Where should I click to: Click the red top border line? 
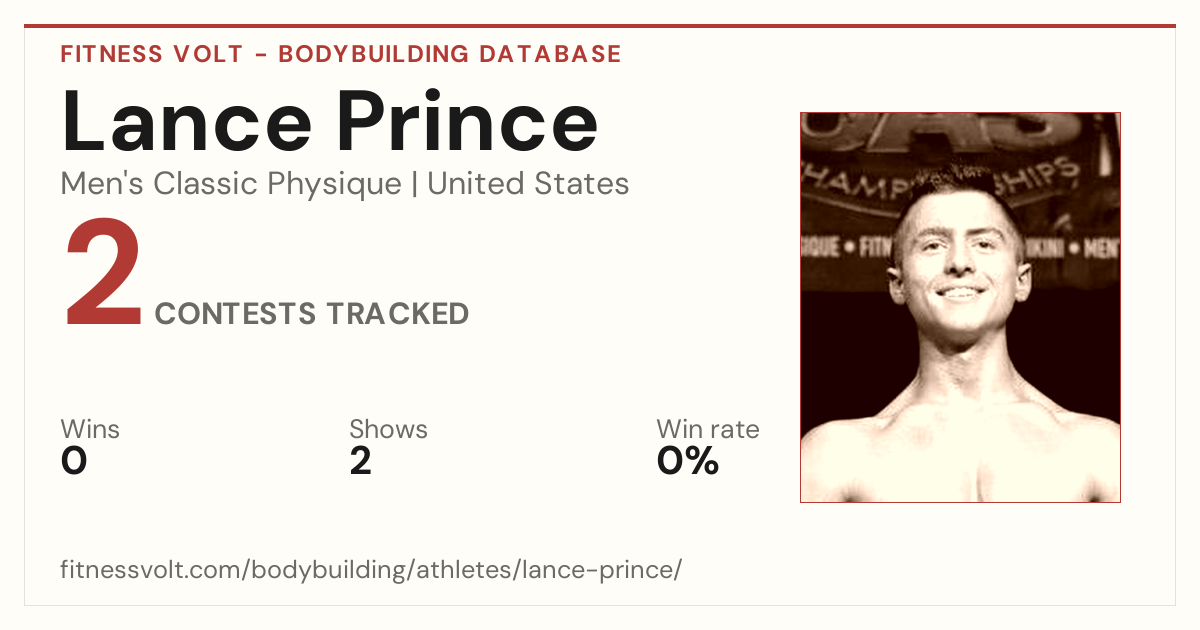[x=600, y=26]
